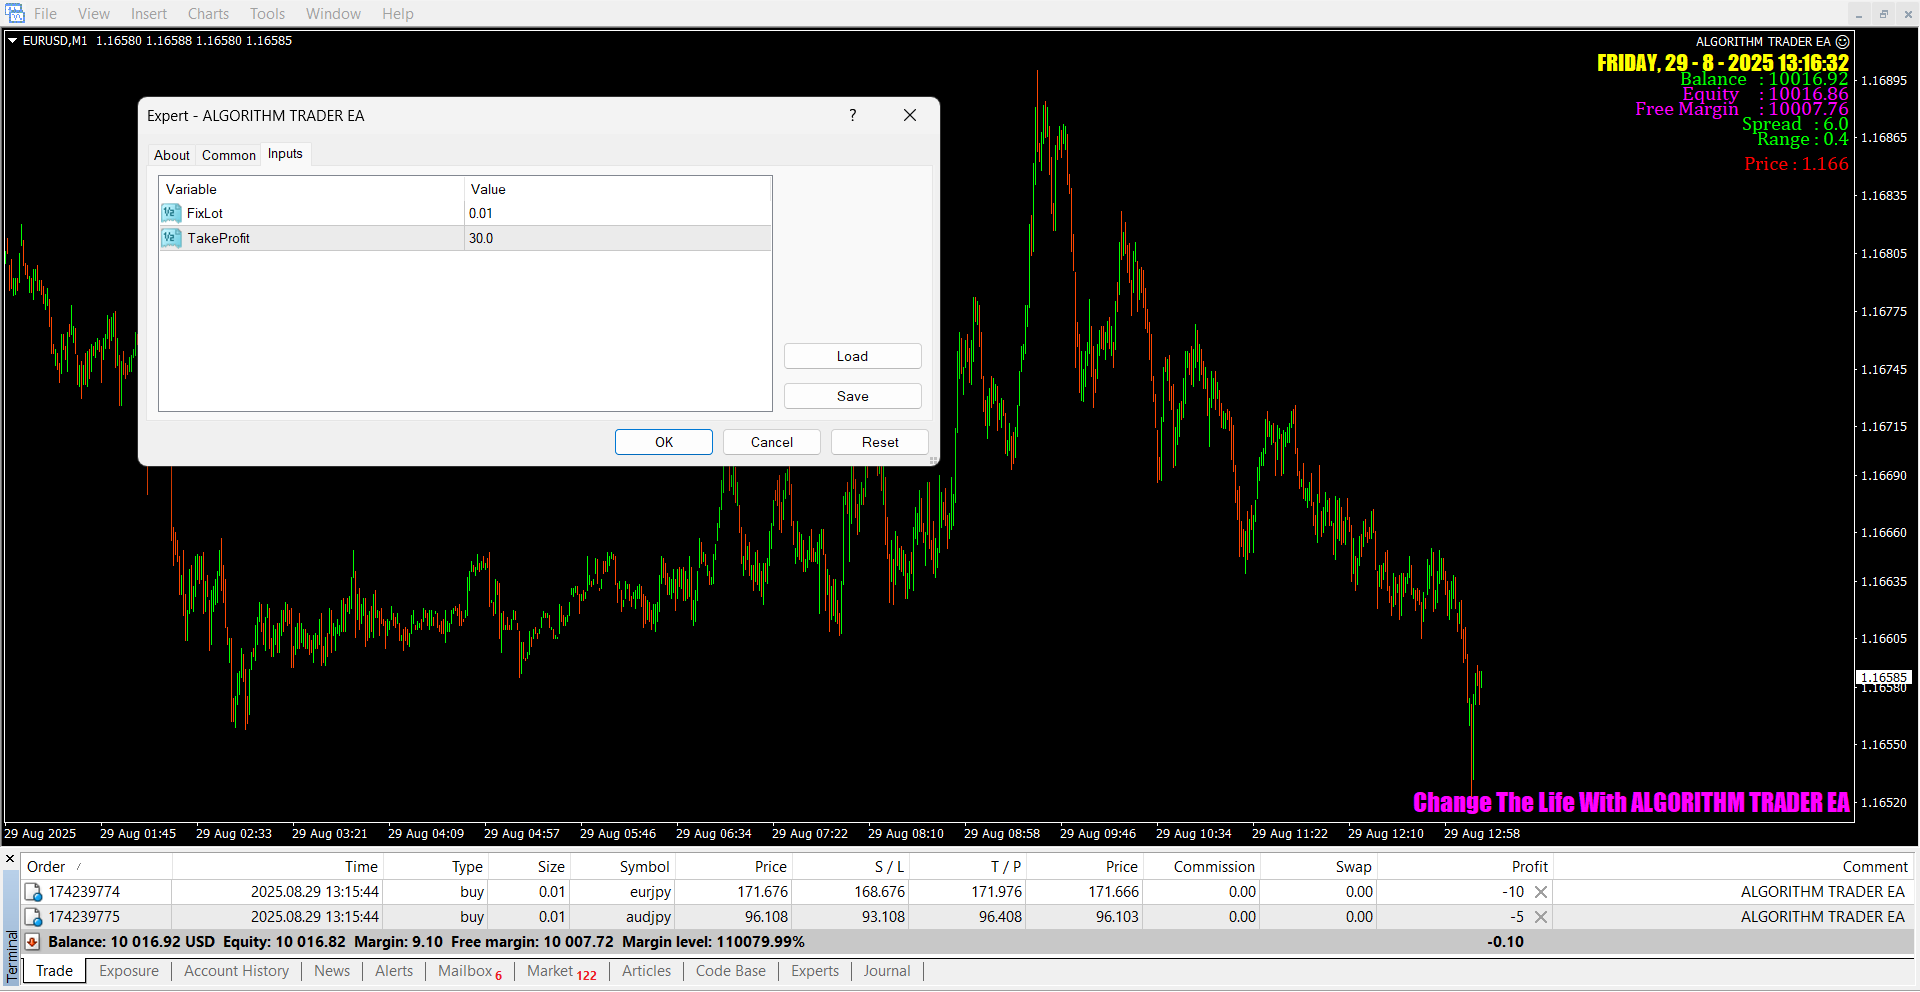Image resolution: width=1920 pixels, height=992 pixels.
Task: Open the Charts menu
Action: 208,14
